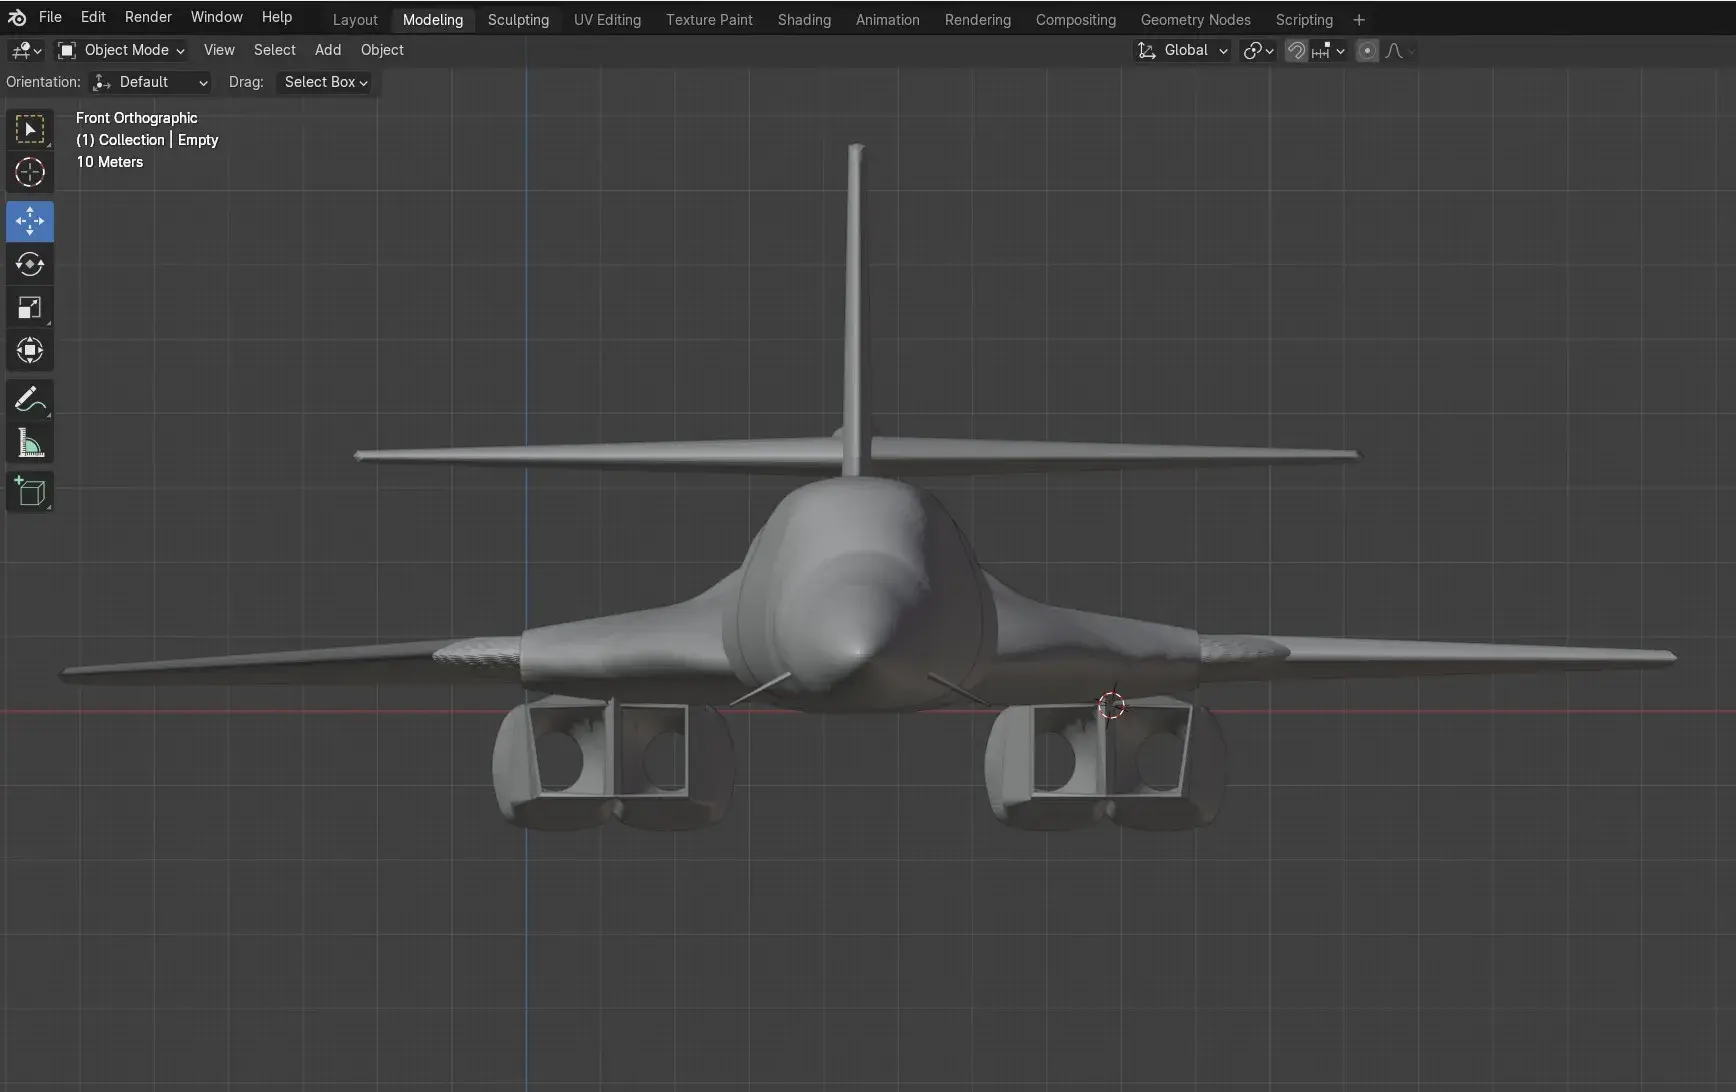Screen dimensions: 1736x1092
Task: Switch to the Texture Paint workspace
Action: (709, 20)
